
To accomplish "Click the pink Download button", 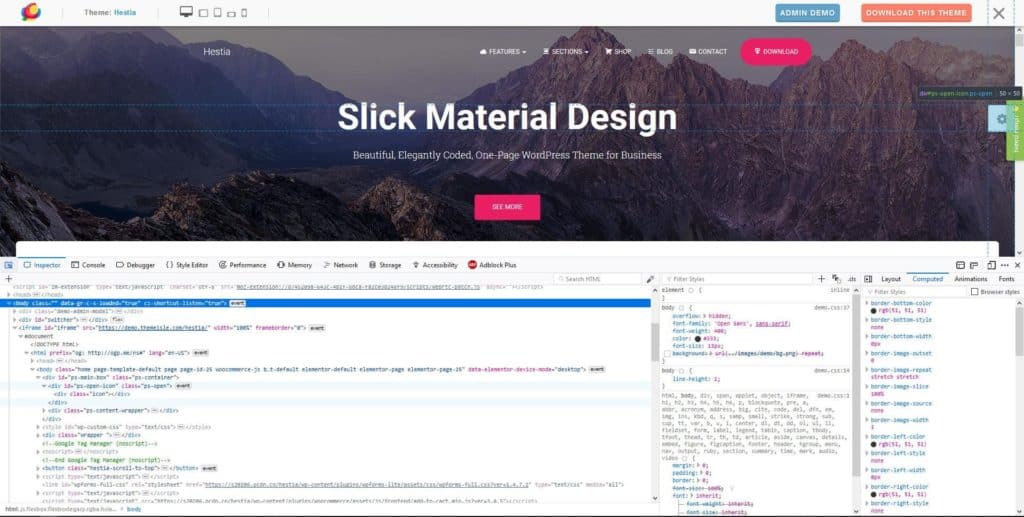I will (x=776, y=52).
